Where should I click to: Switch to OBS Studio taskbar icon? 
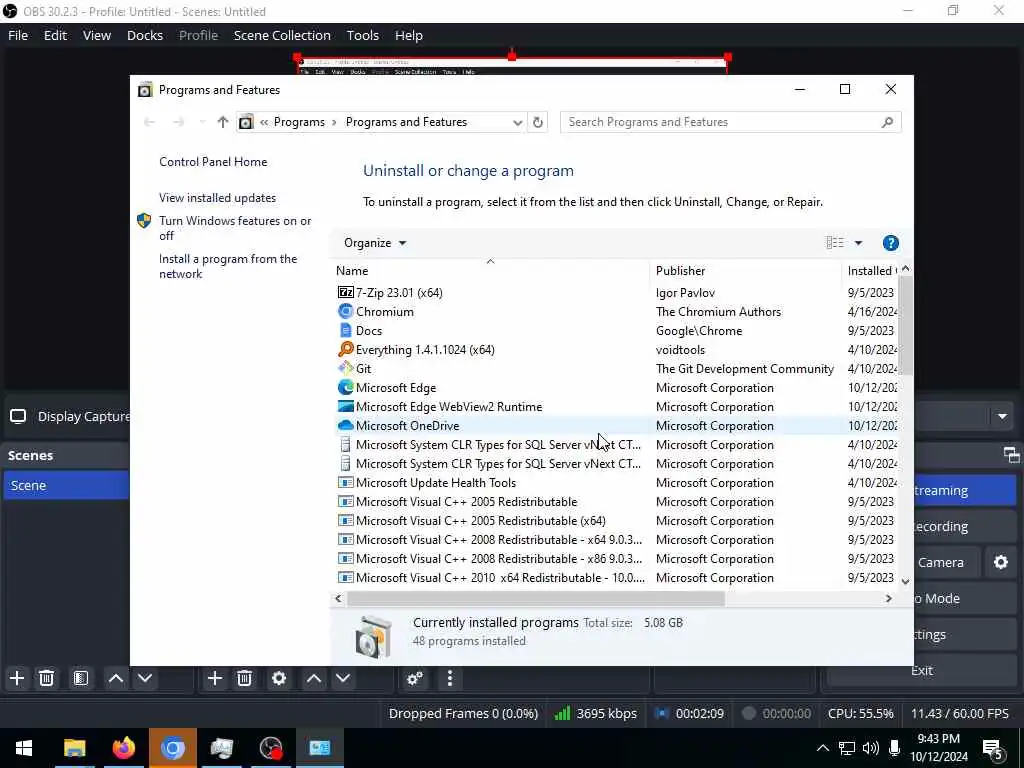pyautogui.click(x=270, y=748)
